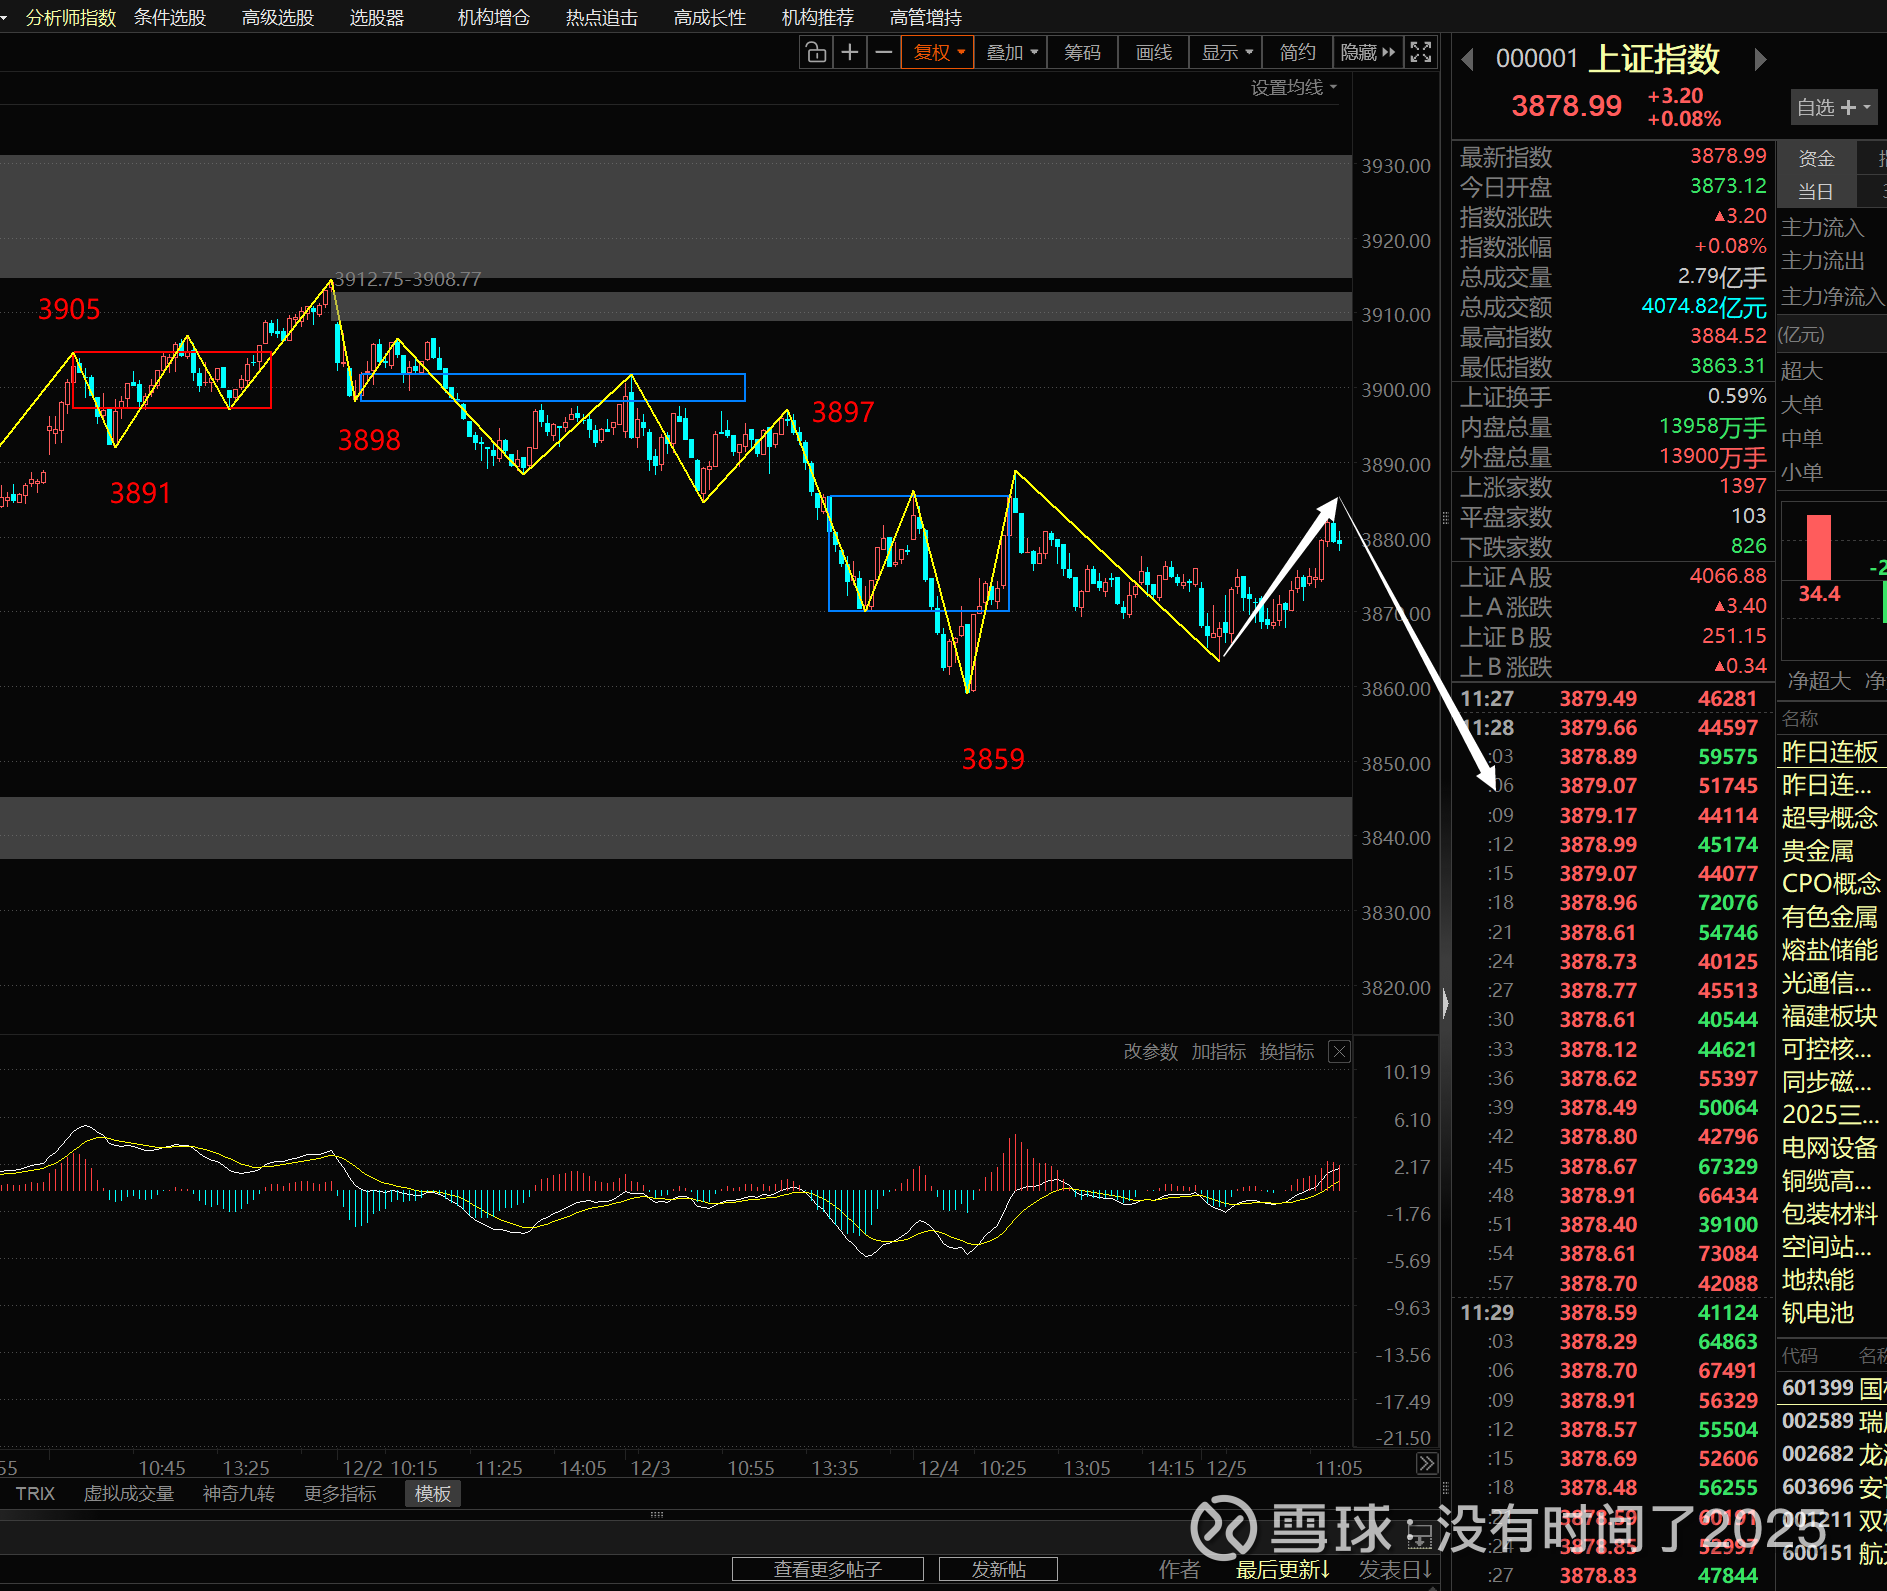Expand the time axis with bottom-right arrow icon

[x=1427, y=1464]
